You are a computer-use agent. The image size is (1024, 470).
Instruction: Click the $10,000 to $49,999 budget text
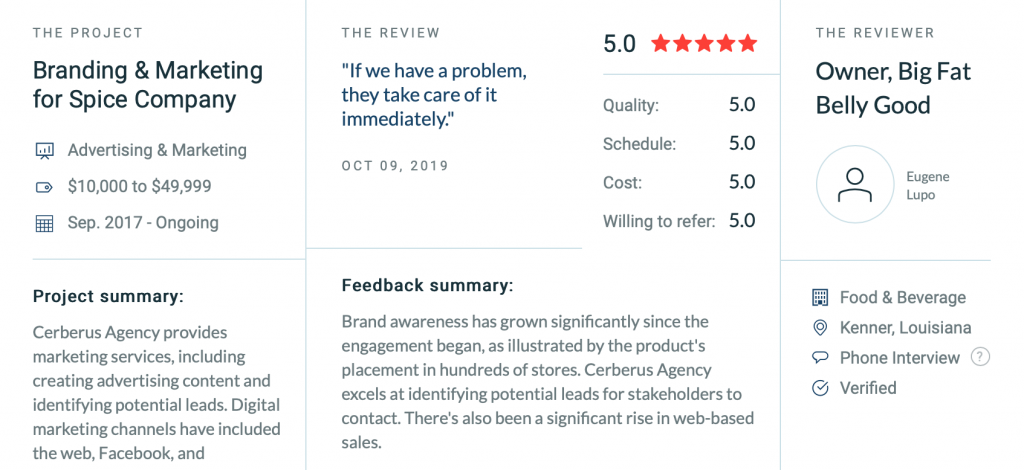tap(140, 187)
